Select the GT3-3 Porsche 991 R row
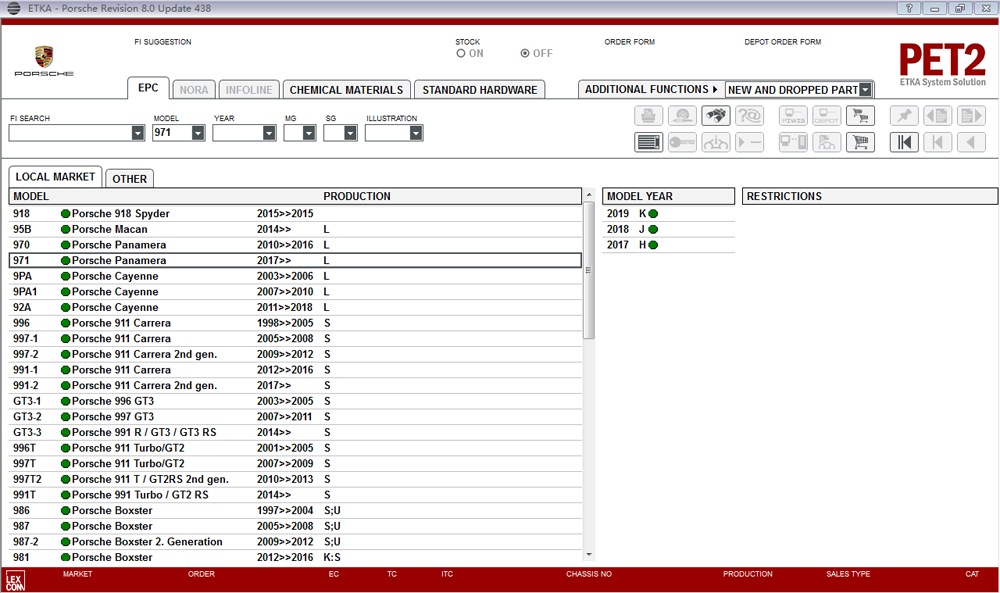The height and width of the screenshot is (593, 1000). click(x=295, y=432)
